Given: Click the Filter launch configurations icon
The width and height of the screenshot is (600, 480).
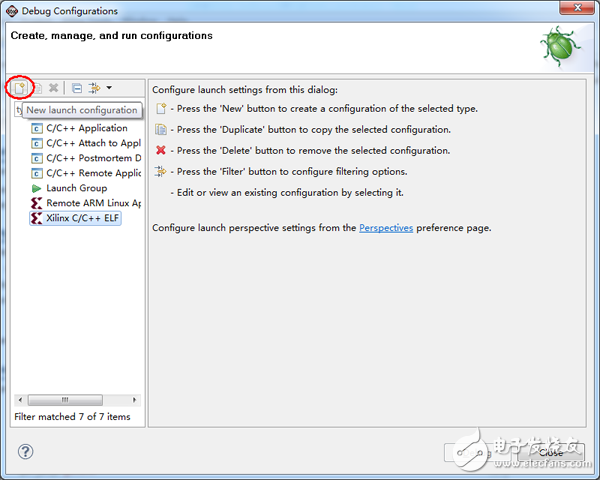Looking at the screenshot, I should [x=94, y=88].
